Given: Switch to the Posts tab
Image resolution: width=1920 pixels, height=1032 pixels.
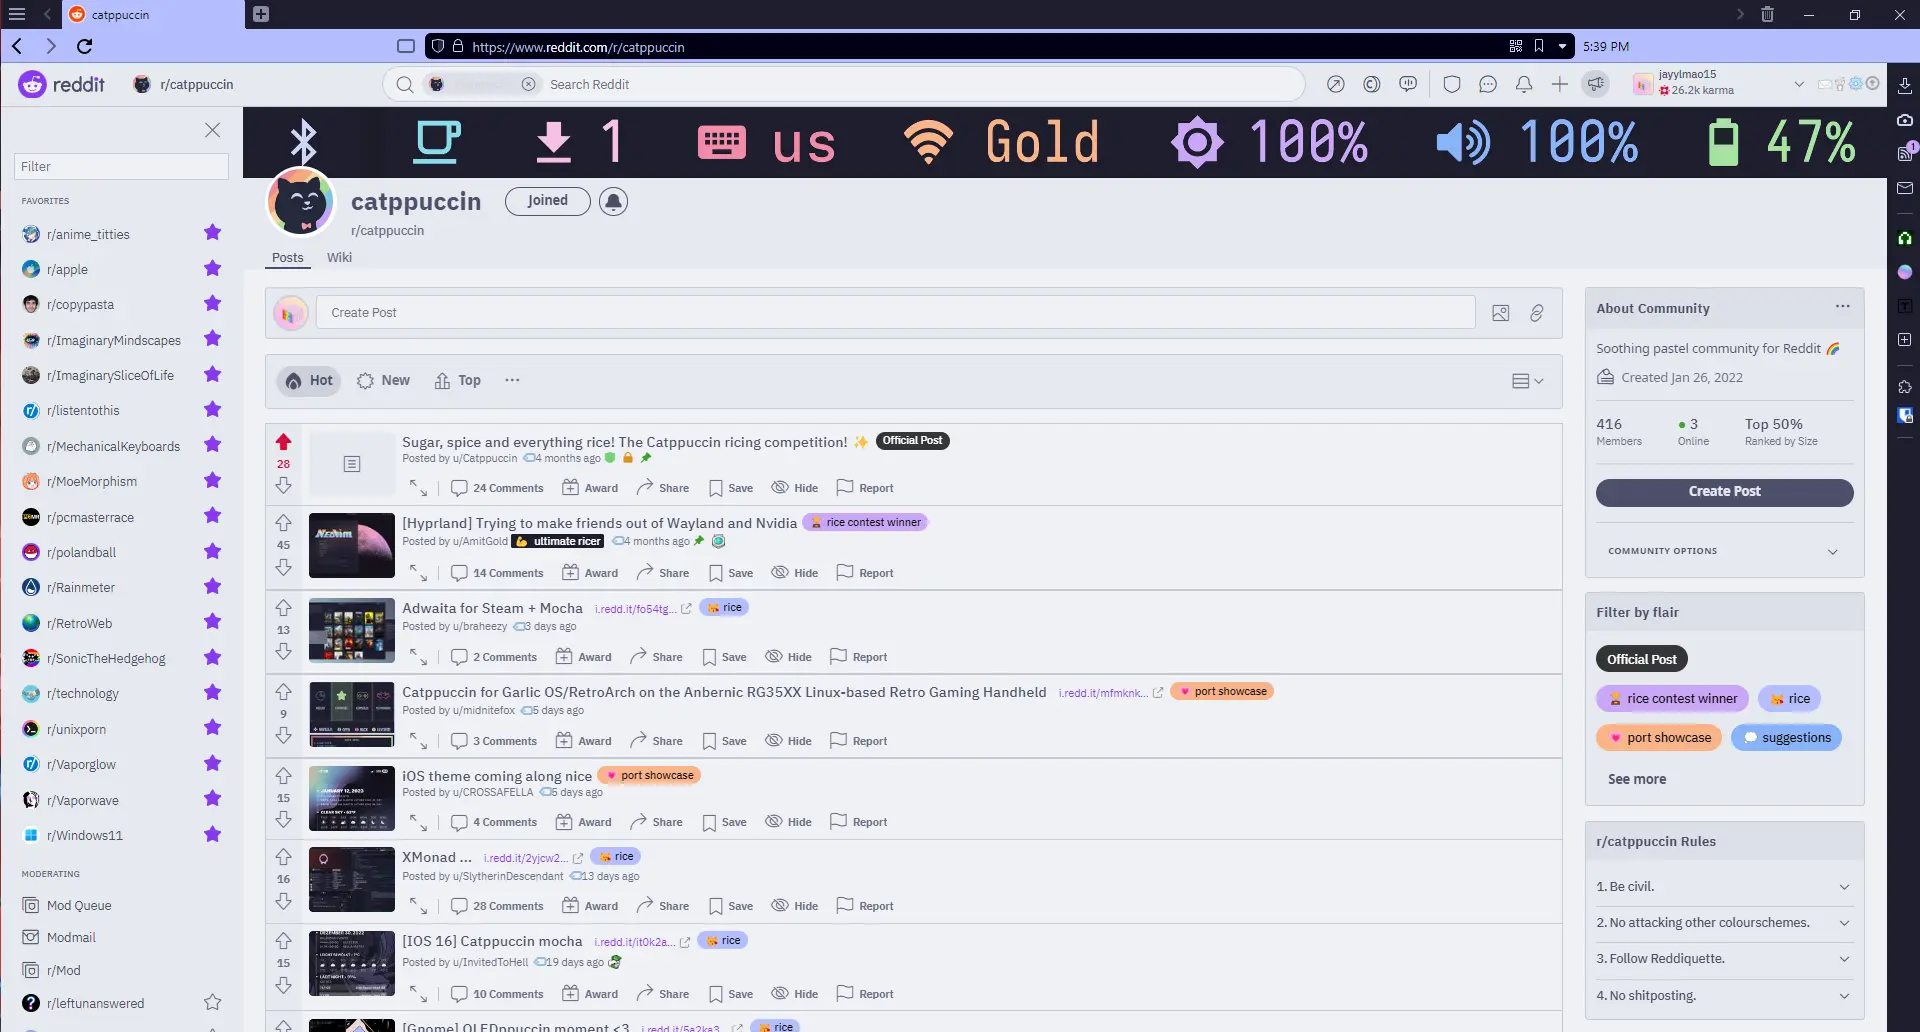Looking at the screenshot, I should (287, 258).
